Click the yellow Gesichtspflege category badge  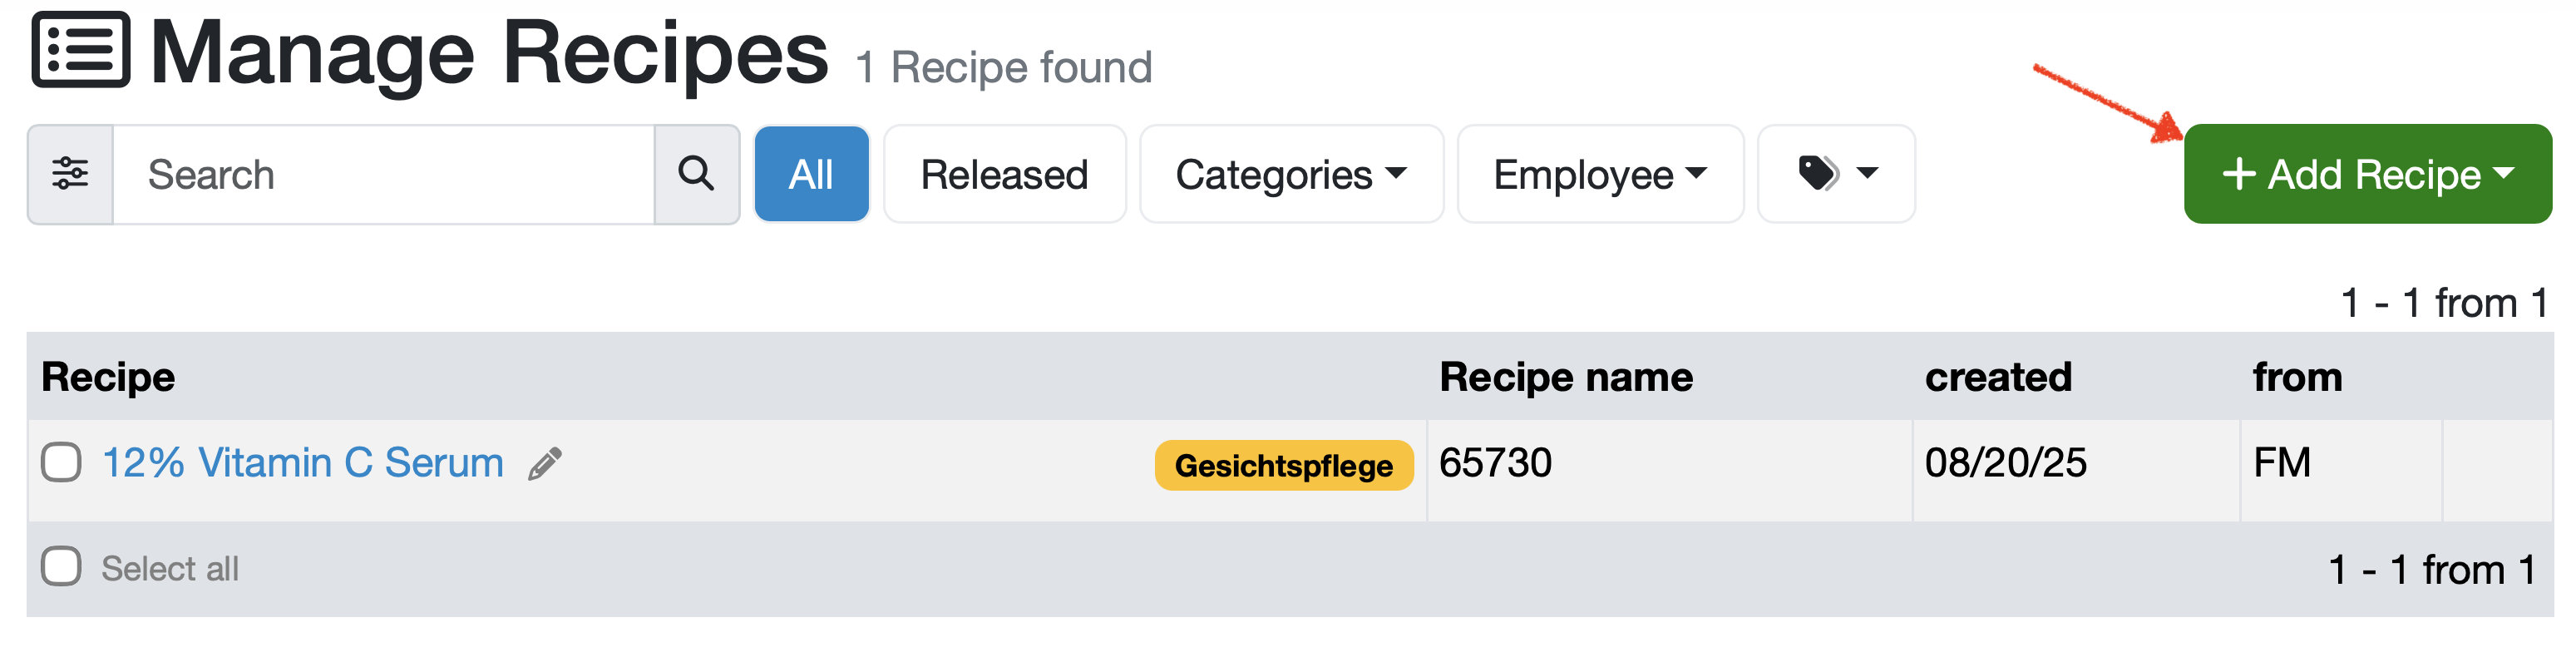[x=1283, y=466]
